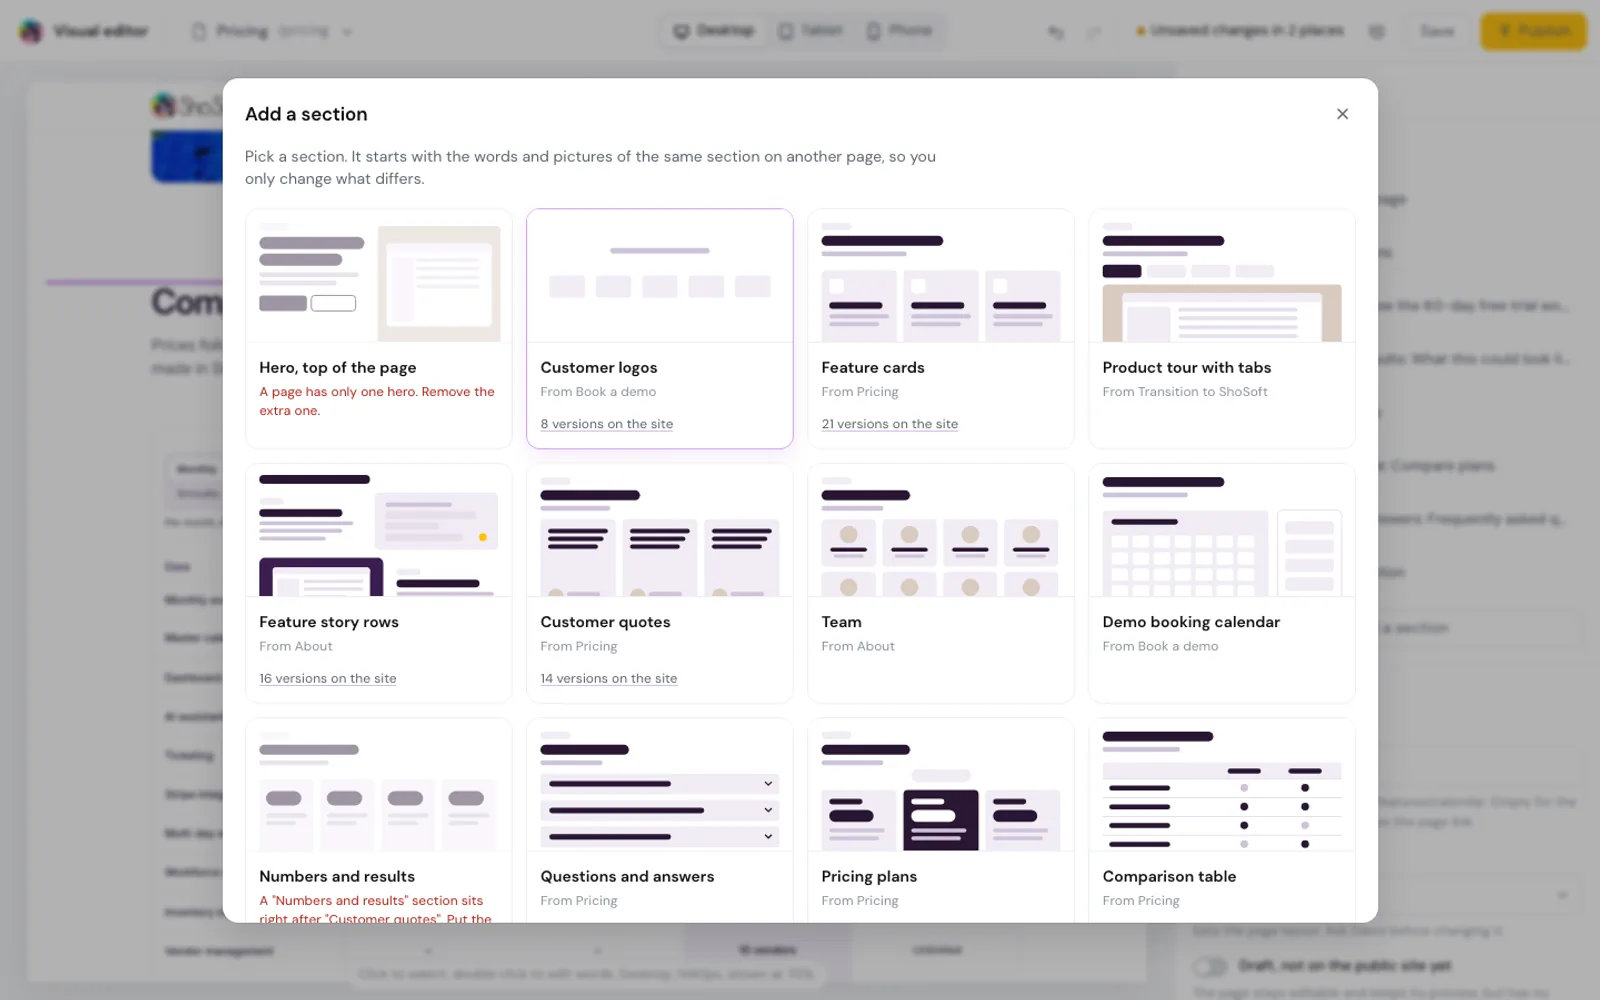Click the Pricing plans title text
Image resolution: width=1600 pixels, height=1000 pixels.
click(x=869, y=877)
